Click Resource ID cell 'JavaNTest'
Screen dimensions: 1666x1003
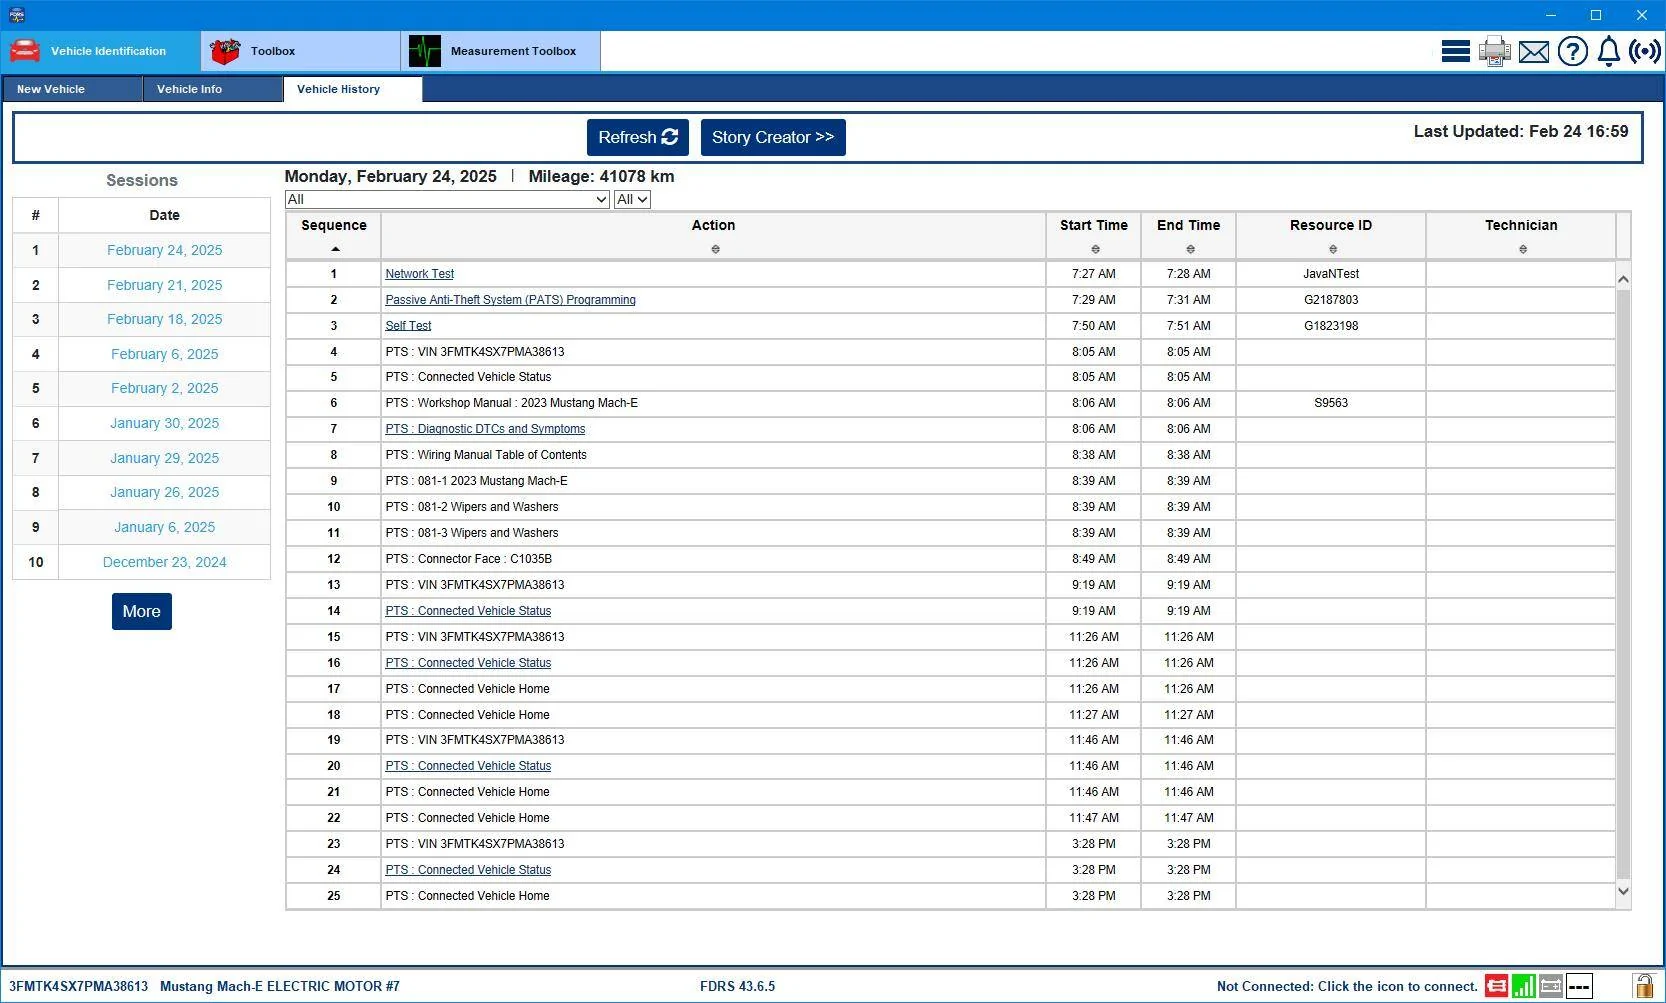click(1331, 274)
